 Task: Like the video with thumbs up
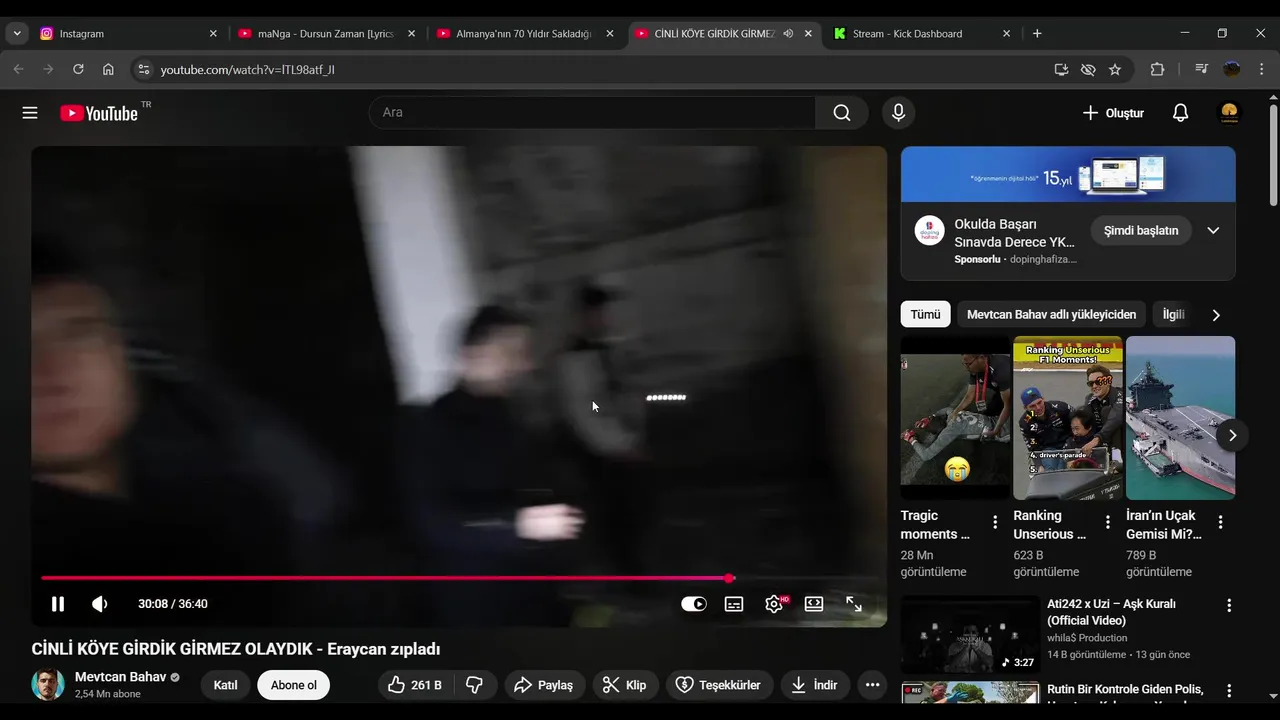click(x=415, y=685)
